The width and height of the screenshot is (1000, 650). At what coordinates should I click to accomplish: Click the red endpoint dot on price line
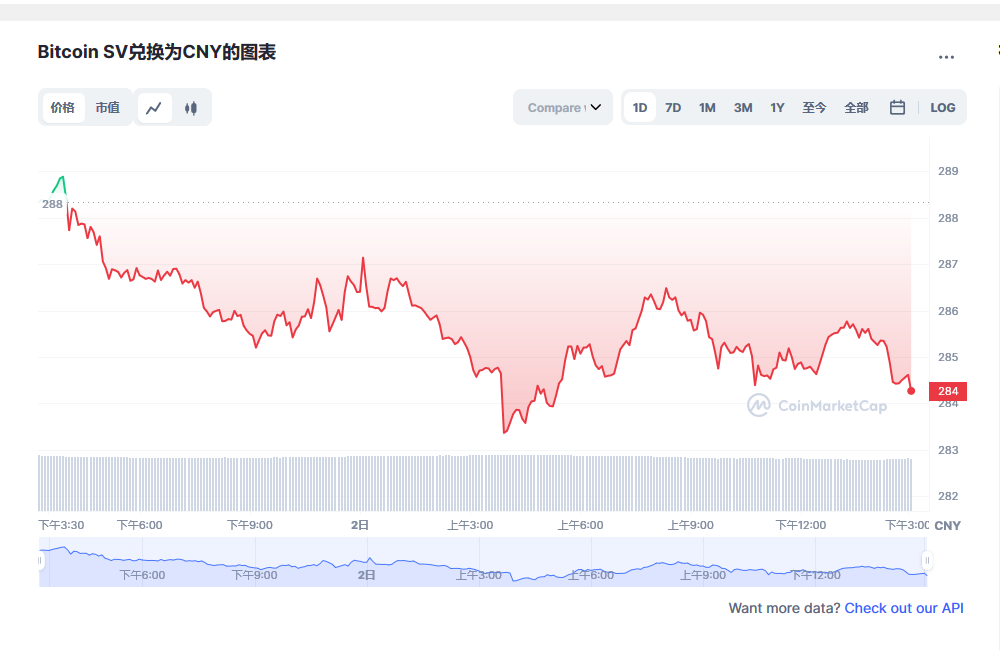pyautogui.click(x=911, y=391)
